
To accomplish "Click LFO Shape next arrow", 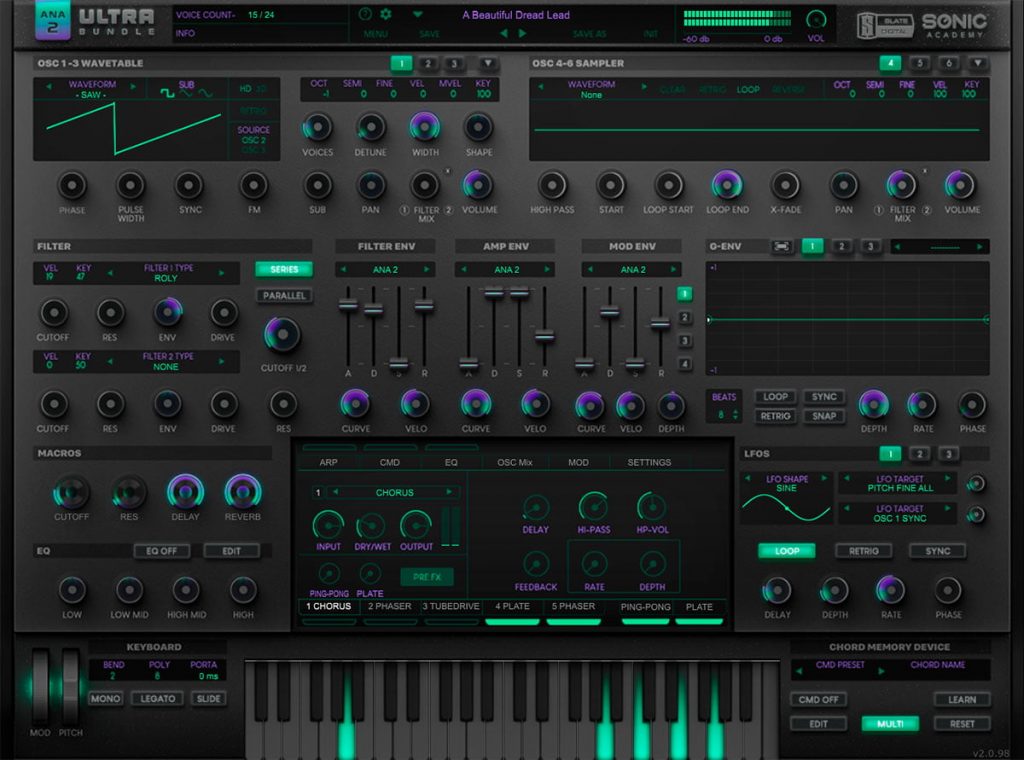I will [x=824, y=479].
